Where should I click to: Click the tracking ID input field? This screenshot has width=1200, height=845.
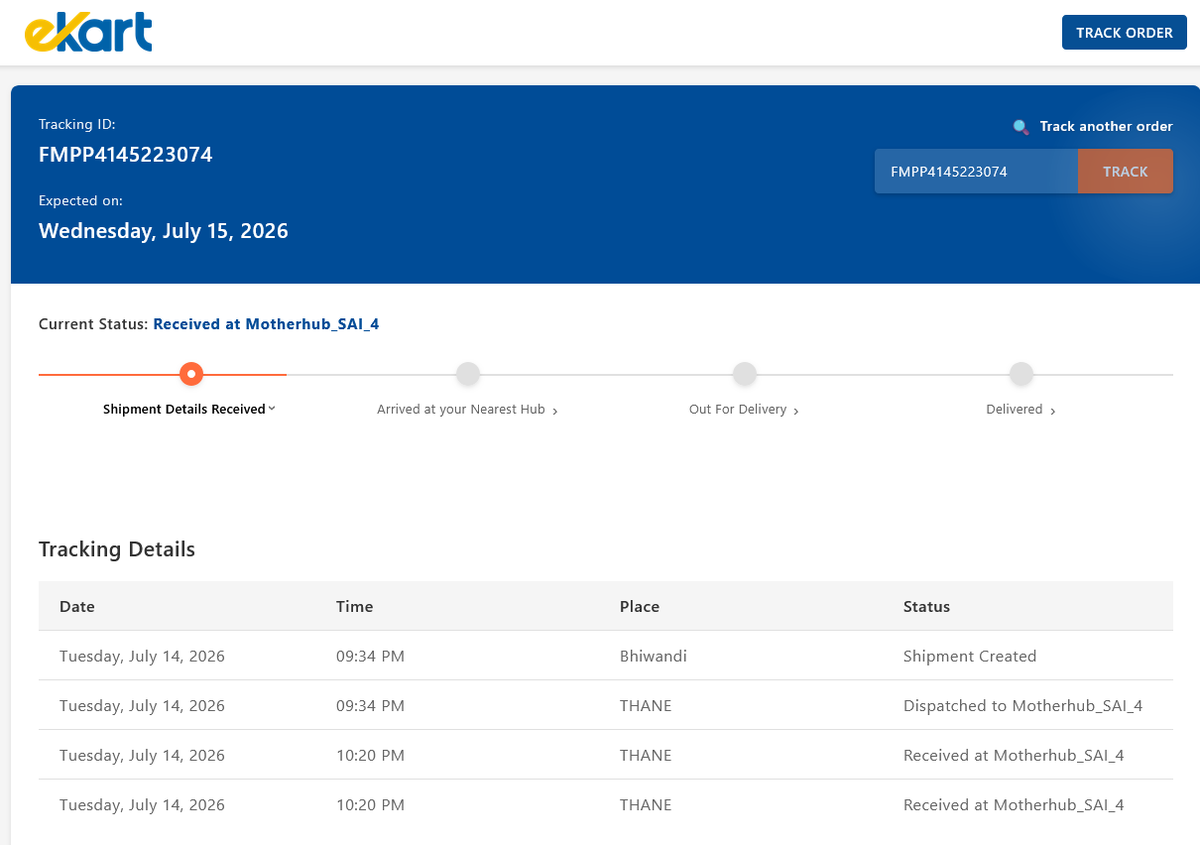[x=976, y=172]
